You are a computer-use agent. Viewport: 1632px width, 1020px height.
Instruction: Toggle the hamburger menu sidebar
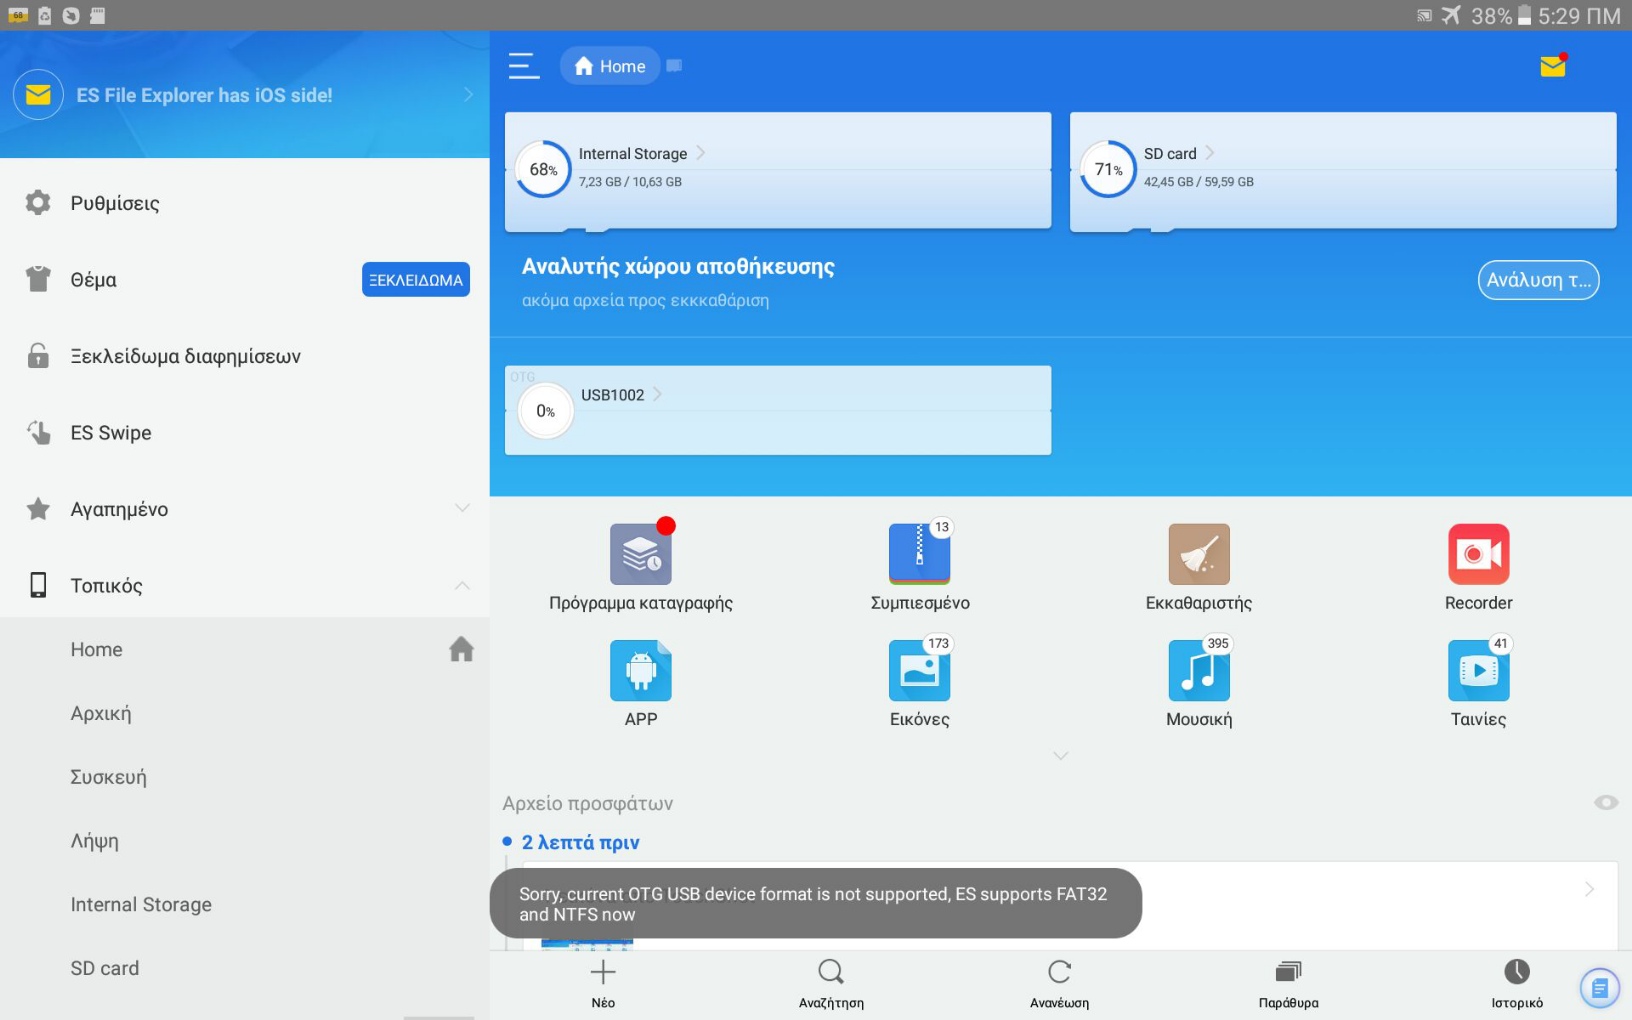(x=524, y=66)
